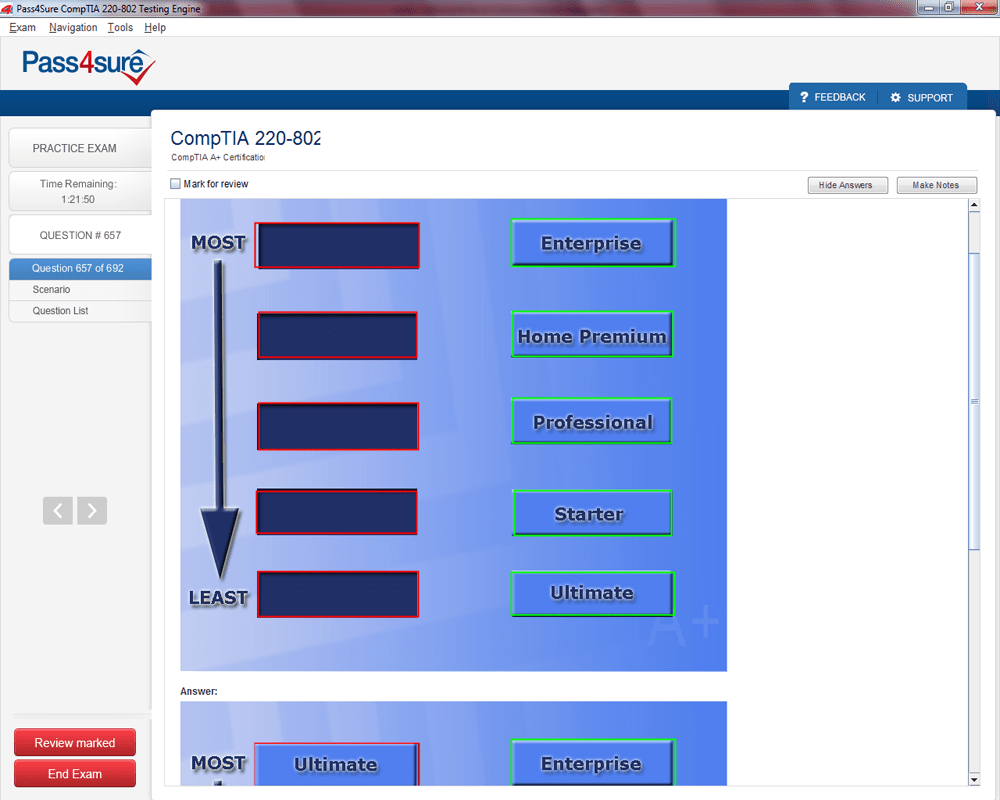Open the Tools menu
Viewport: 1000px width, 800px height.
121,27
